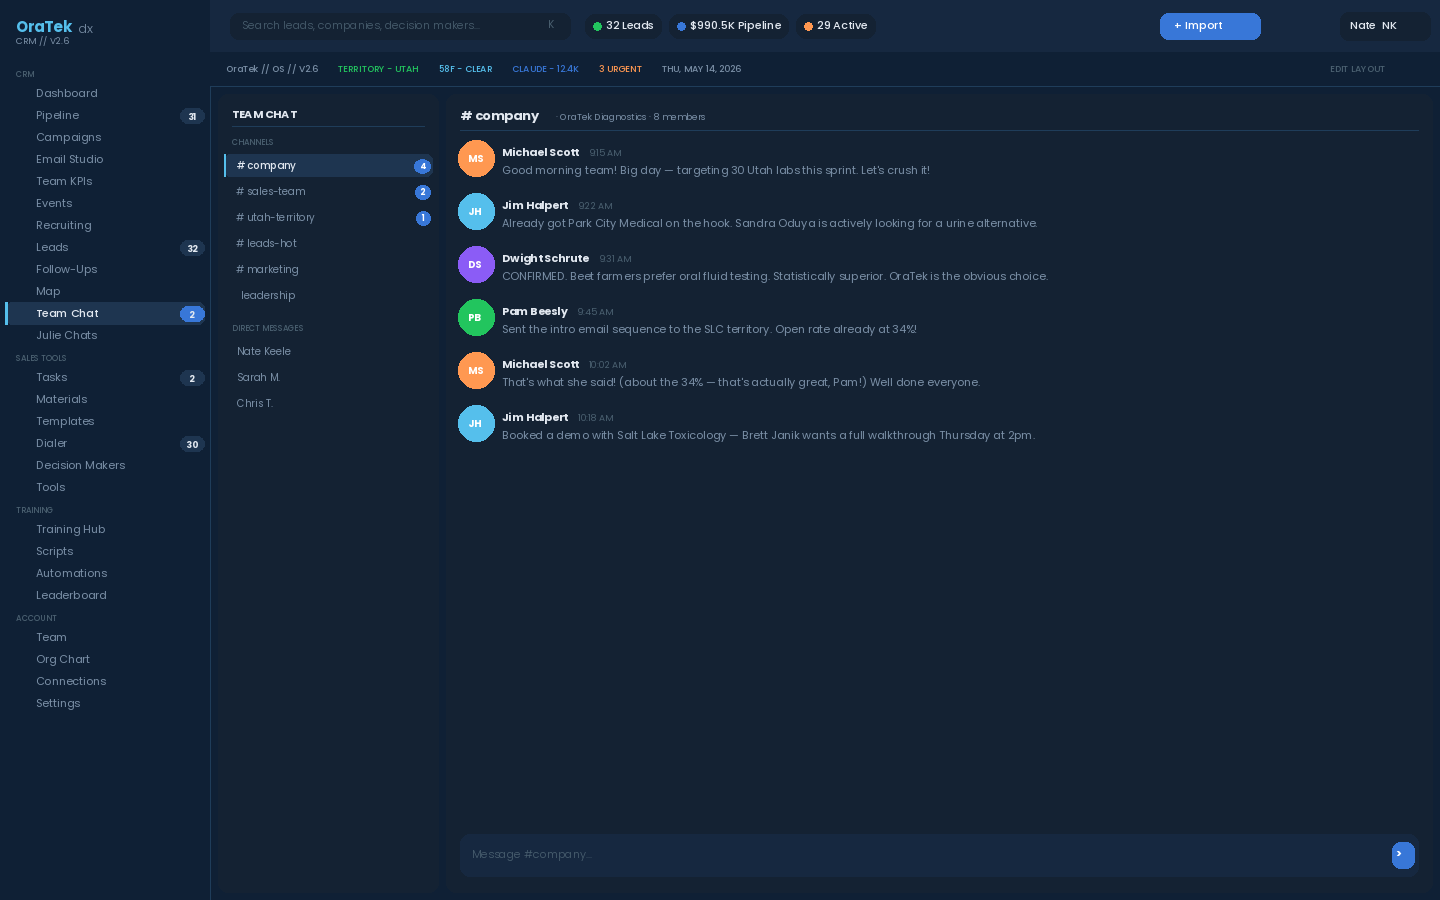Click the 58F - CLEAR weather status

[x=465, y=70]
